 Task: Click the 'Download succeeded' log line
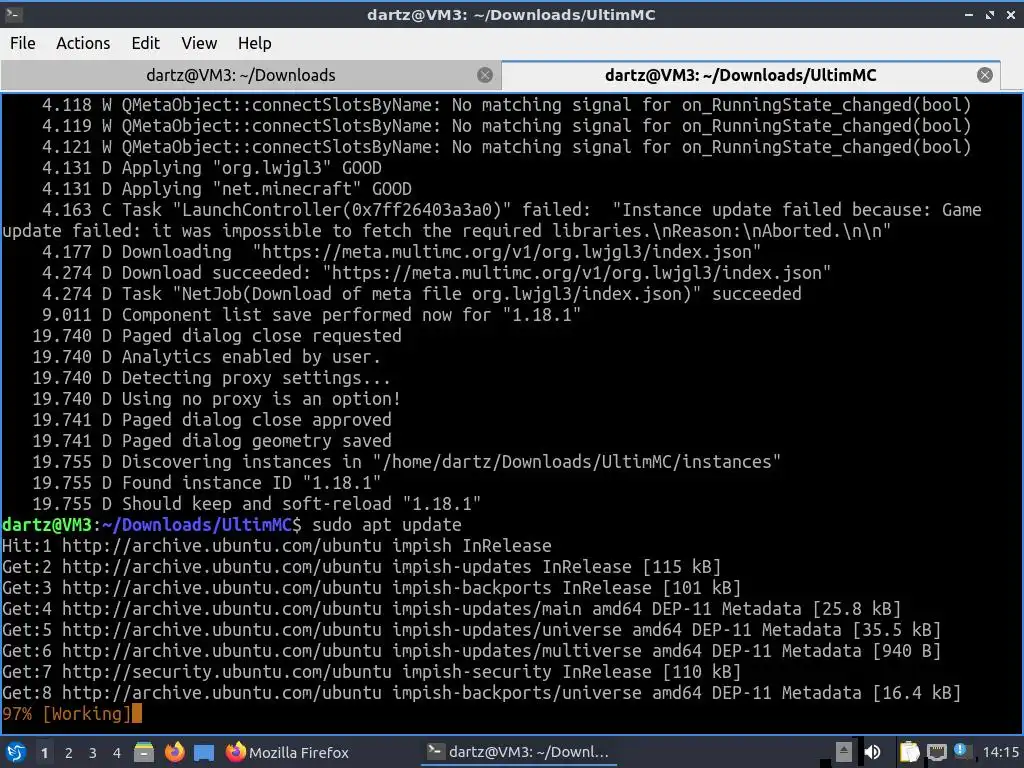[x=436, y=273]
